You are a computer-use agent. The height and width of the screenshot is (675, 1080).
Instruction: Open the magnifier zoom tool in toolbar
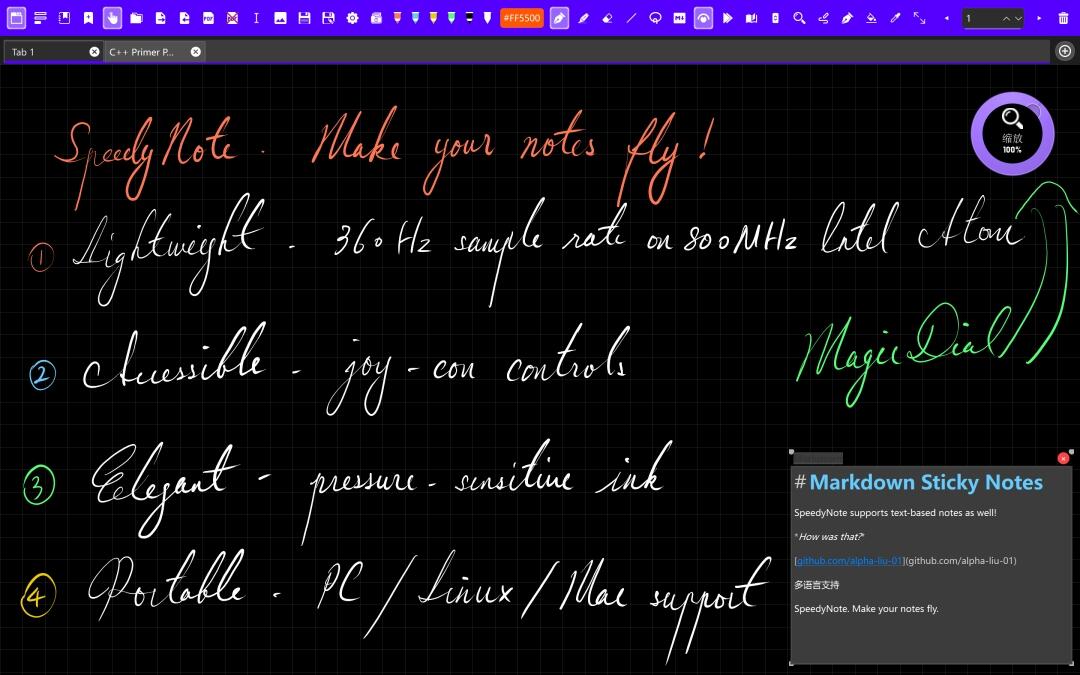(799, 18)
